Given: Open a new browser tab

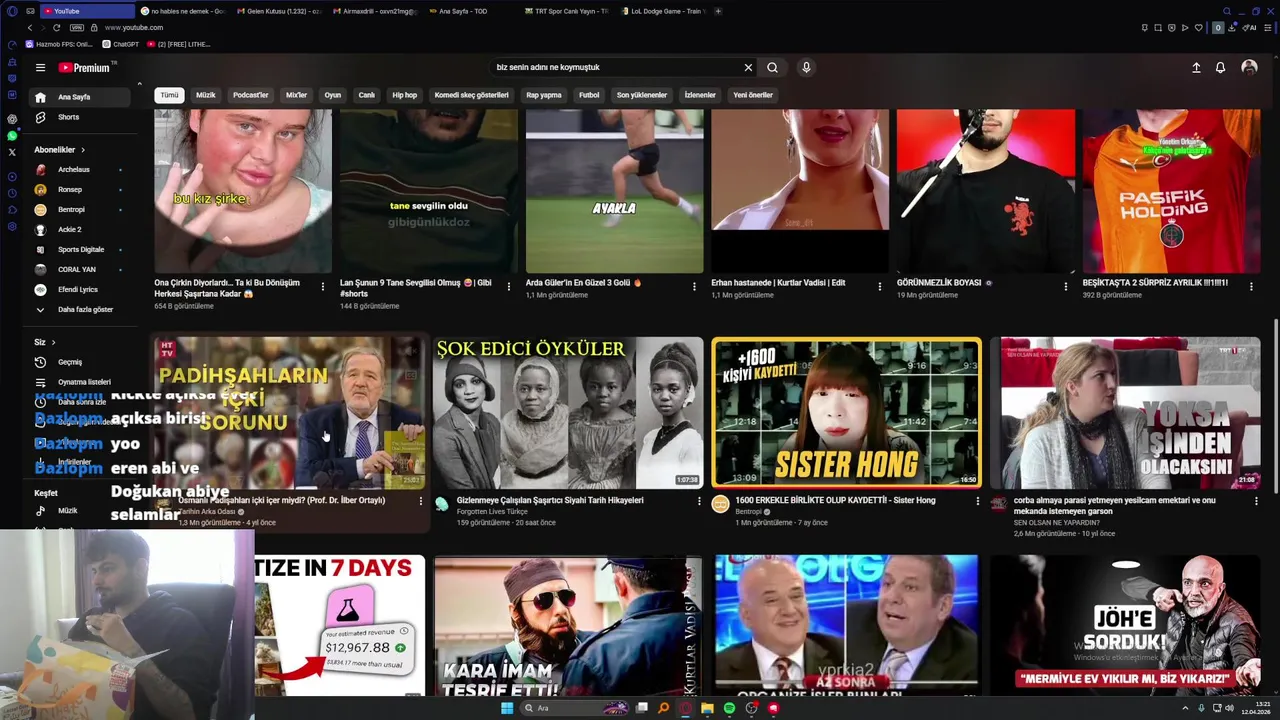Looking at the screenshot, I should (718, 11).
